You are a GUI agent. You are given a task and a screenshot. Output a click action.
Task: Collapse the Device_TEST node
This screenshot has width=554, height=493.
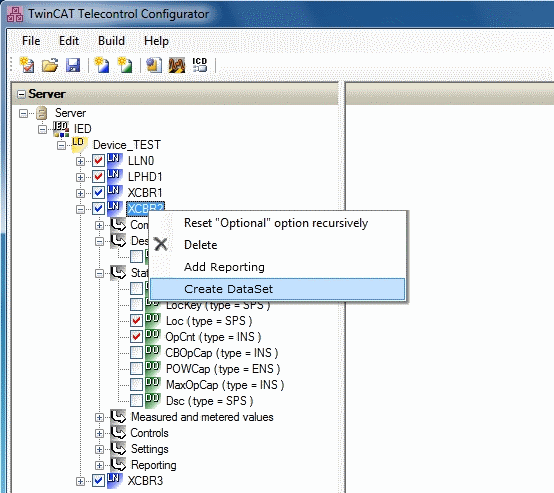tap(61, 145)
